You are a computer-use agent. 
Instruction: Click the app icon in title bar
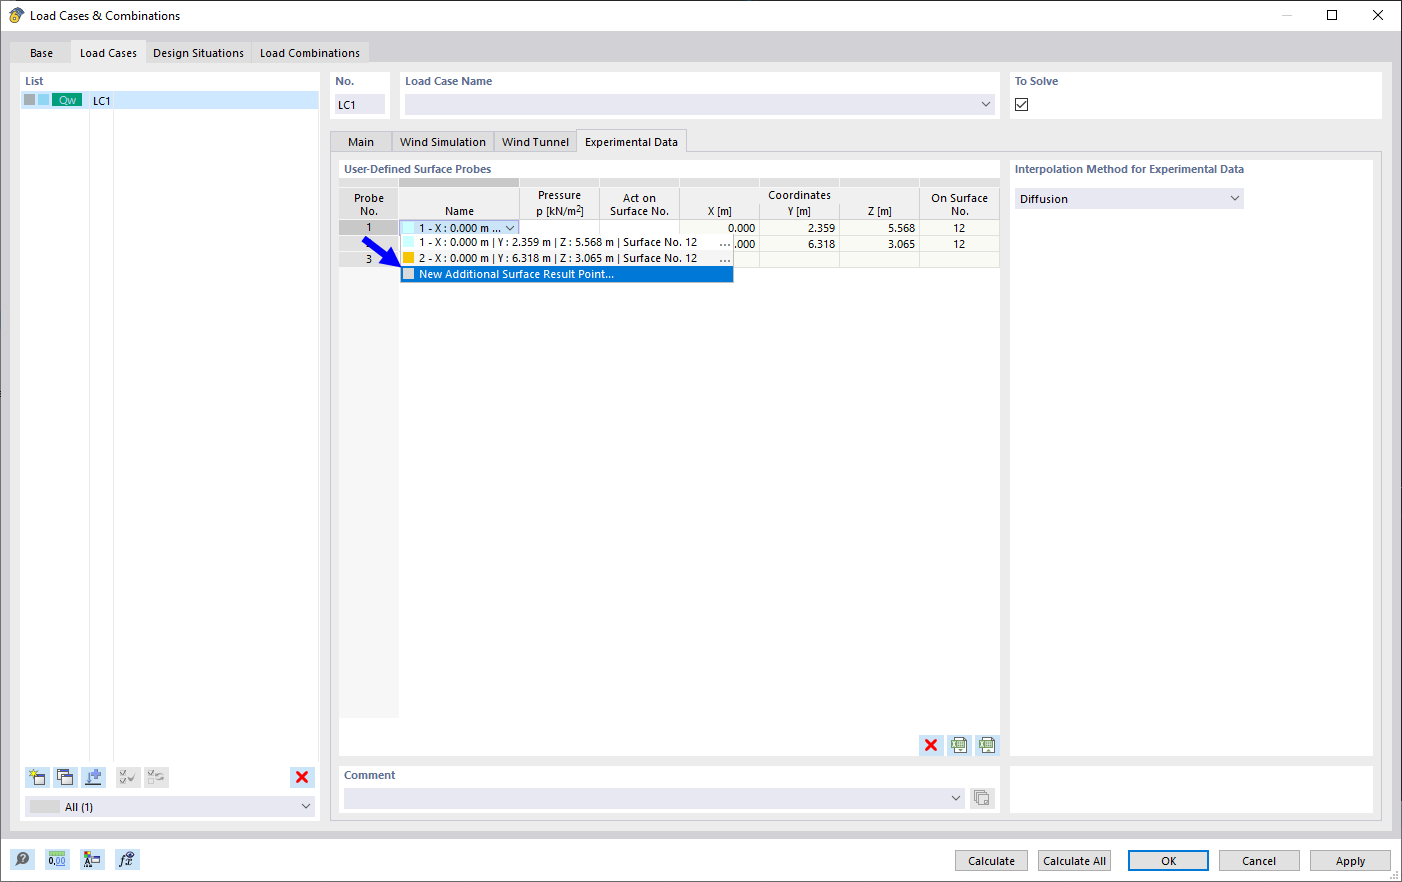tap(16, 15)
